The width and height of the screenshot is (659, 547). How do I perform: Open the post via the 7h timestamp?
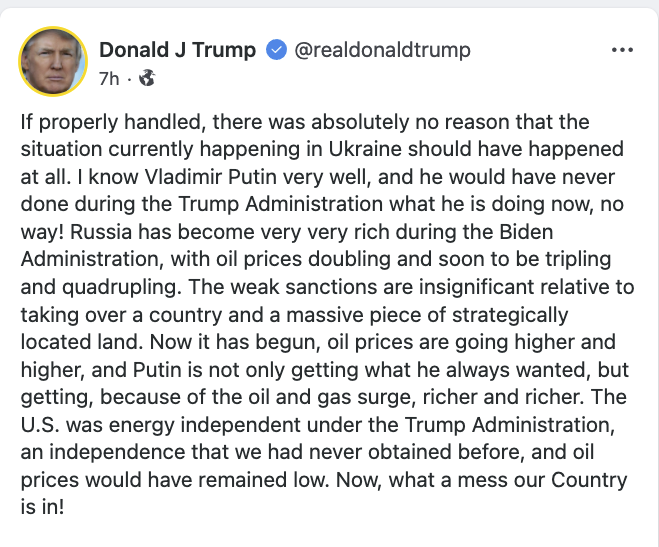coord(109,76)
